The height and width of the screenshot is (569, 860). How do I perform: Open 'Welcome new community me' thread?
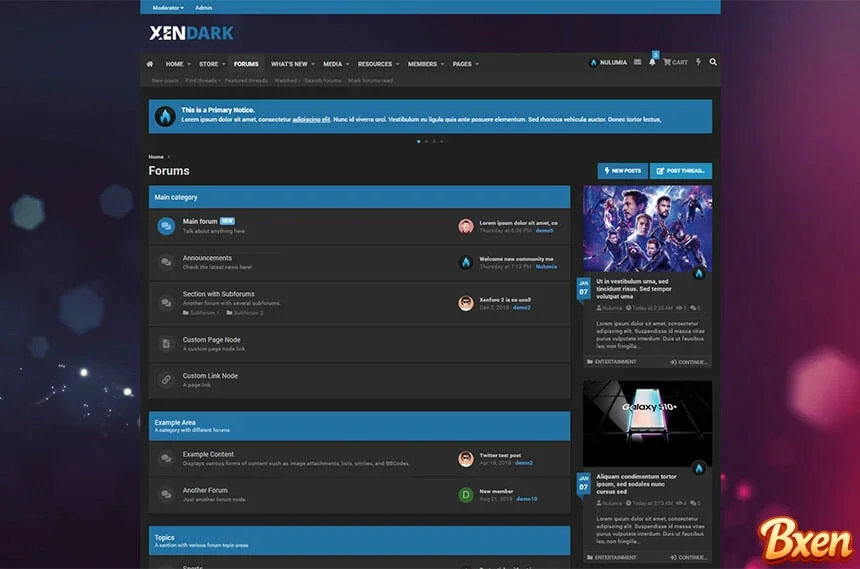pyautogui.click(x=516, y=259)
